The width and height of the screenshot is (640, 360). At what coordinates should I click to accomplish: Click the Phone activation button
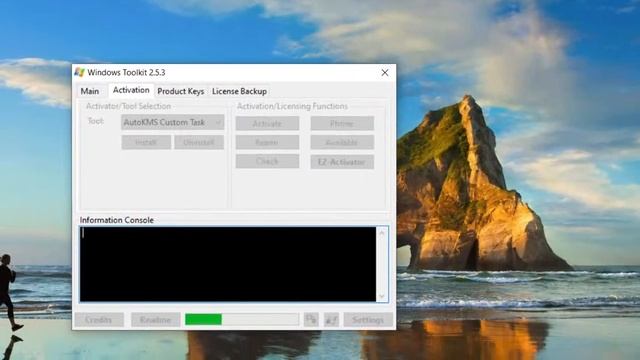click(342, 123)
